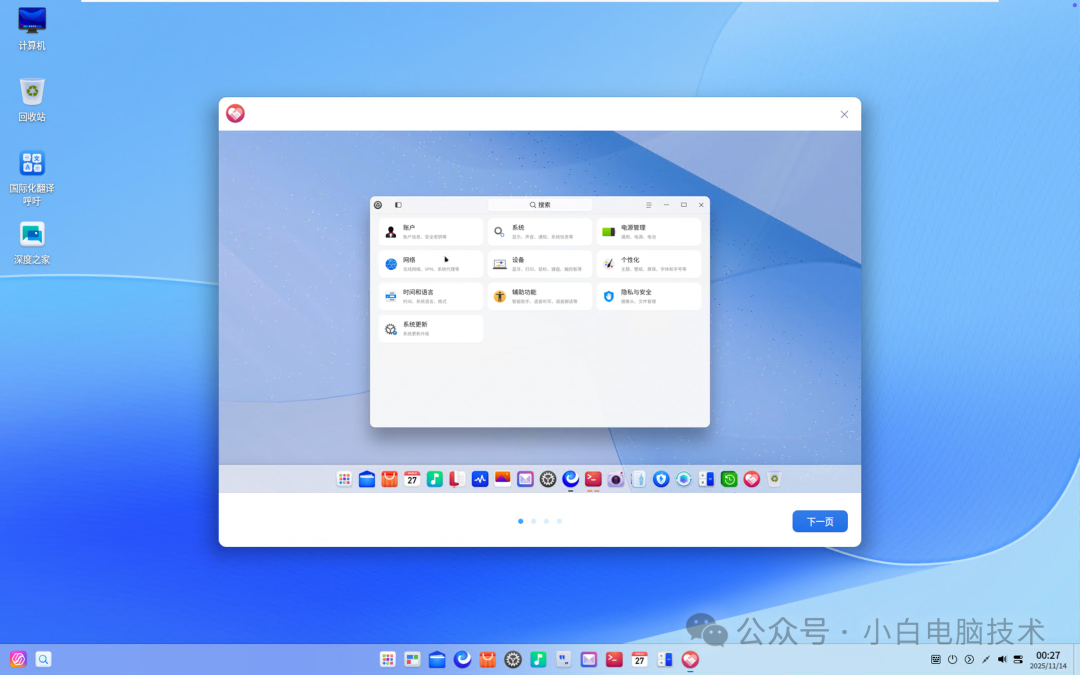Open the 设备 (Devices) settings category
1080x675 pixels.
pos(540,263)
